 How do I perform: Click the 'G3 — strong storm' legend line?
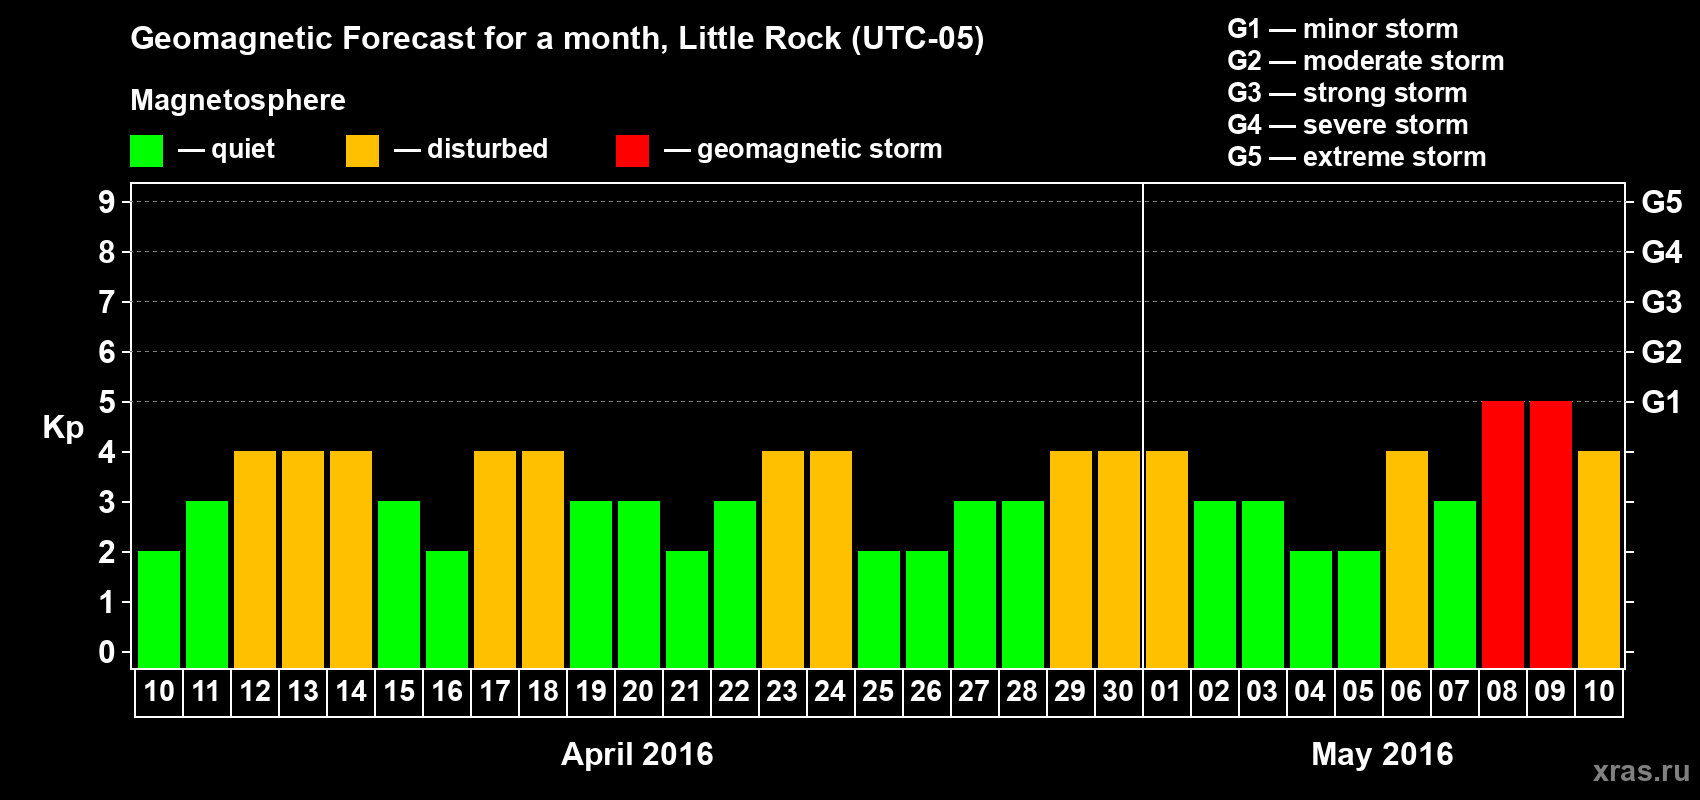1347,92
